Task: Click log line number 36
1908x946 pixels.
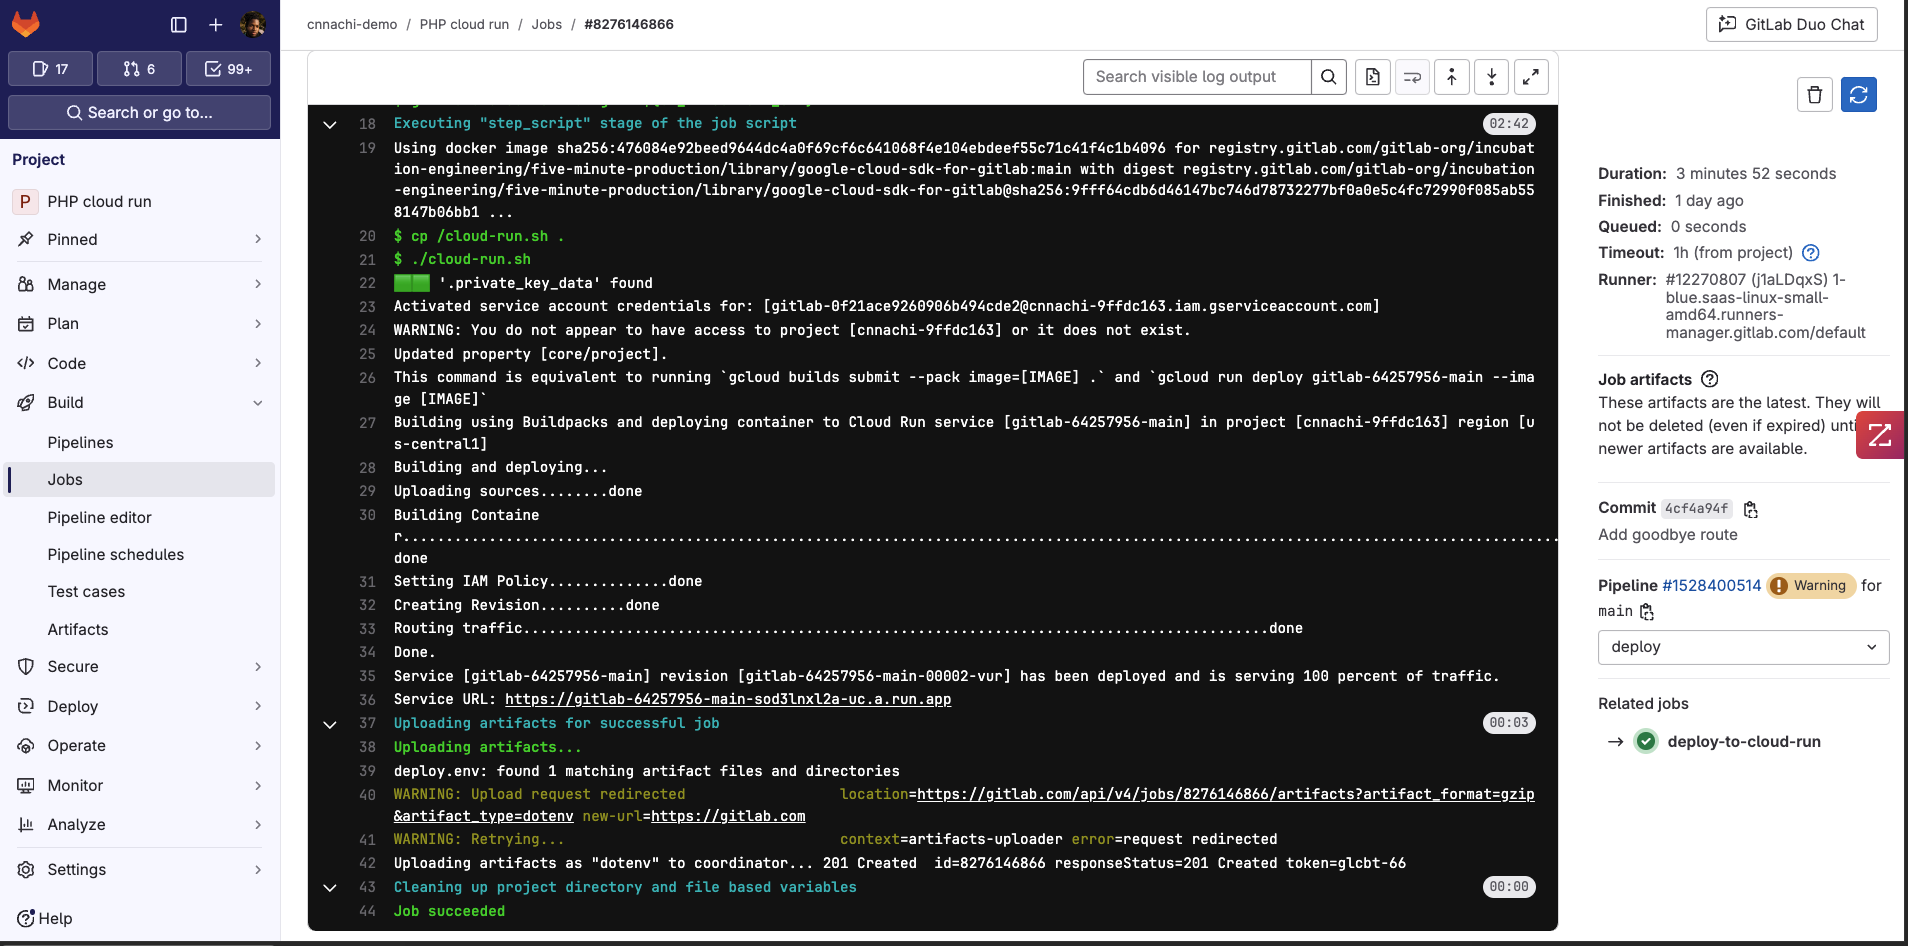Action: click(367, 700)
